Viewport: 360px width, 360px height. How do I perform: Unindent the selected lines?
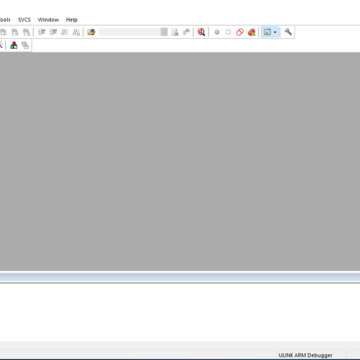[53, 32]
